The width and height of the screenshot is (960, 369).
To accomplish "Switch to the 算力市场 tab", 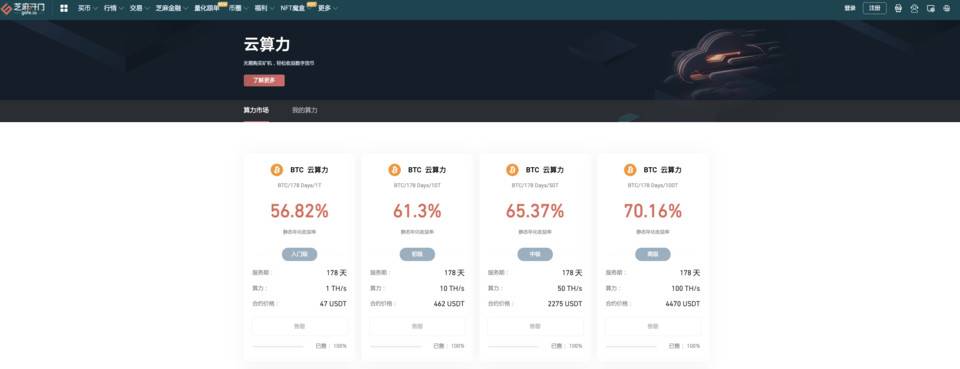I will (x=256, y=110).
